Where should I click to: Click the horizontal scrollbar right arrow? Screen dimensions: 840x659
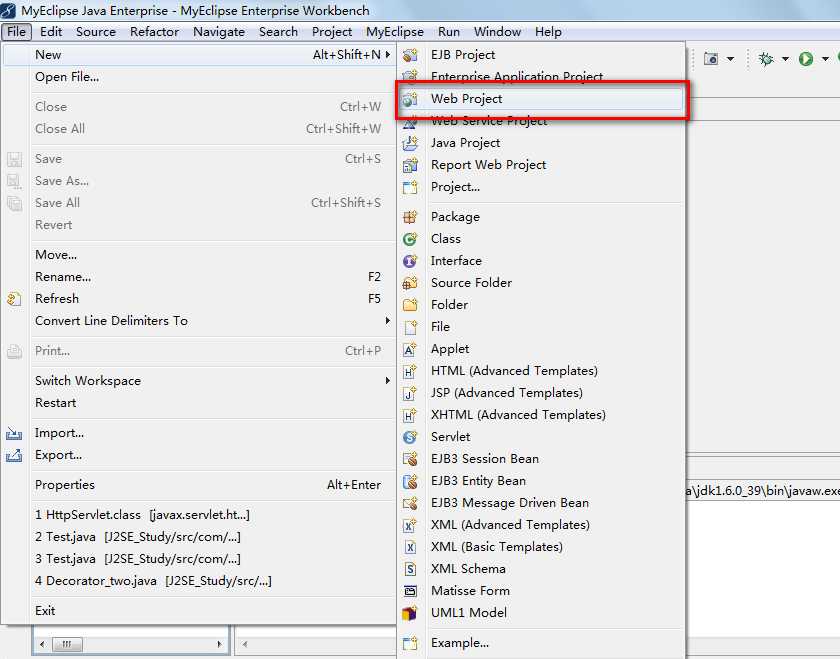pyautogui.click(x=219, y=644)
